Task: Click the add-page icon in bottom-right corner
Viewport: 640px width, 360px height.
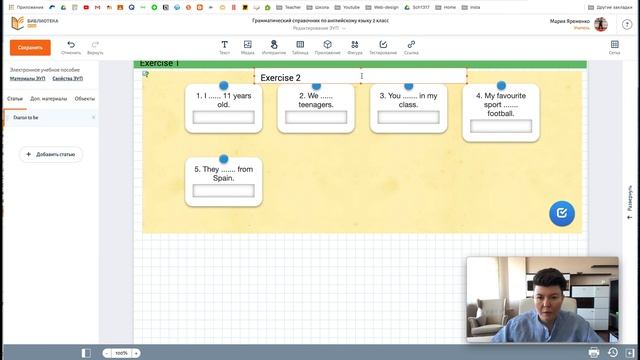Action: 630,353
